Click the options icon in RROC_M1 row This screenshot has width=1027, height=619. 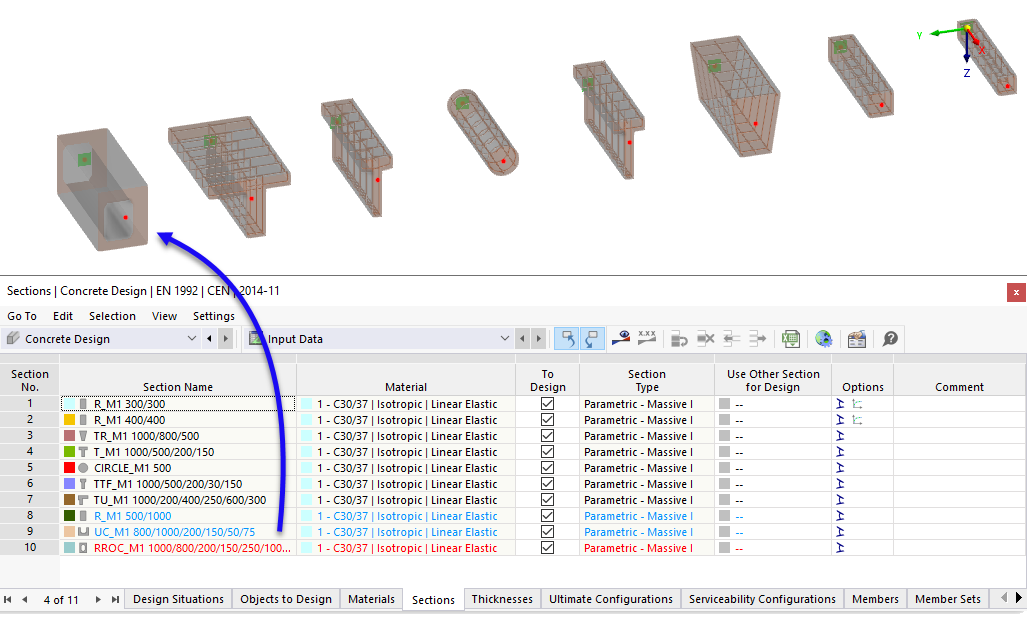point(840,548)
